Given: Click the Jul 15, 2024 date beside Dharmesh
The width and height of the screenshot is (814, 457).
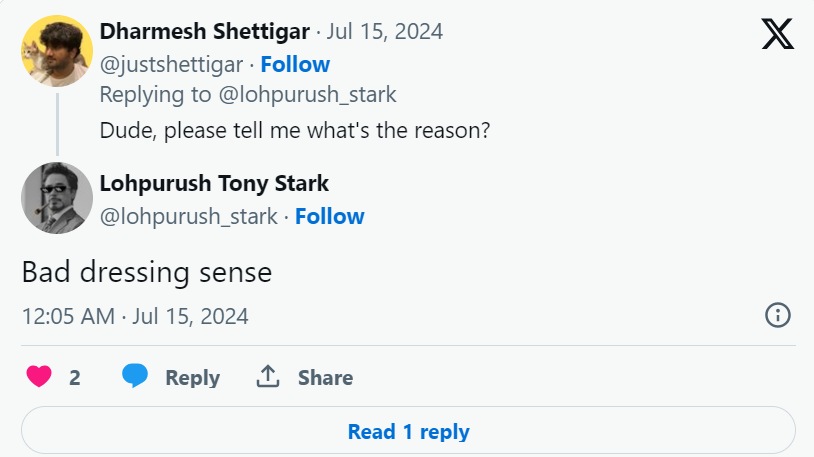Looking at the screenshot, I should (x=385, y=31).
